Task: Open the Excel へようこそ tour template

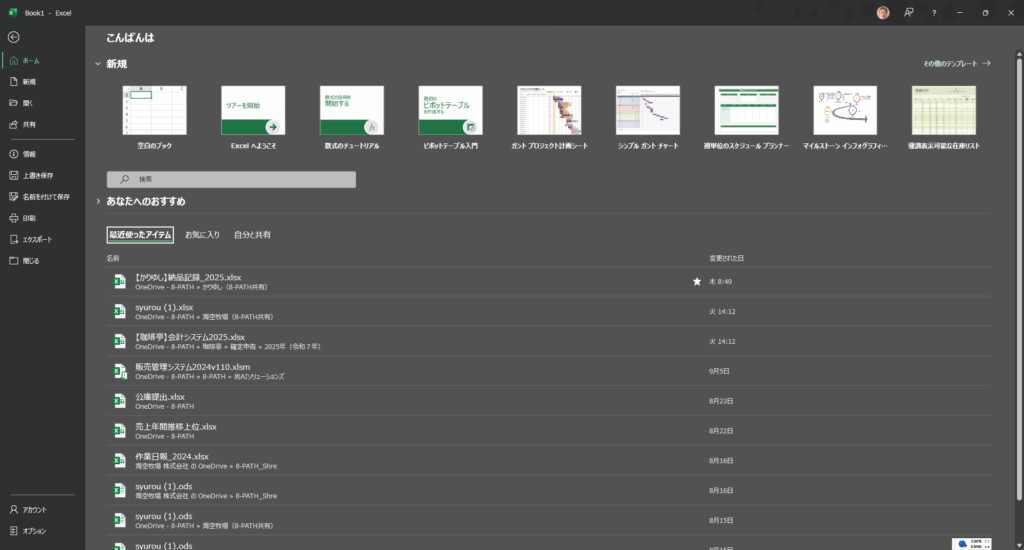Action: click(253, 118)
